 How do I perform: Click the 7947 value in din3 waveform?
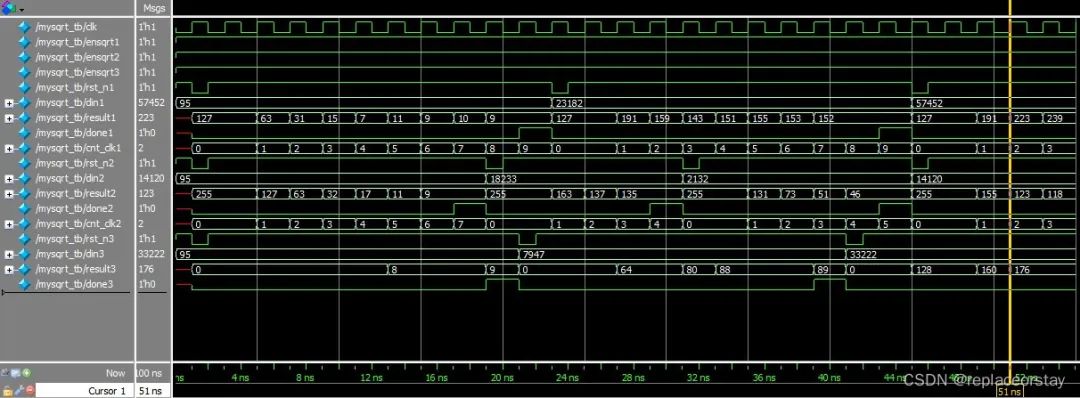click(534, 255)
